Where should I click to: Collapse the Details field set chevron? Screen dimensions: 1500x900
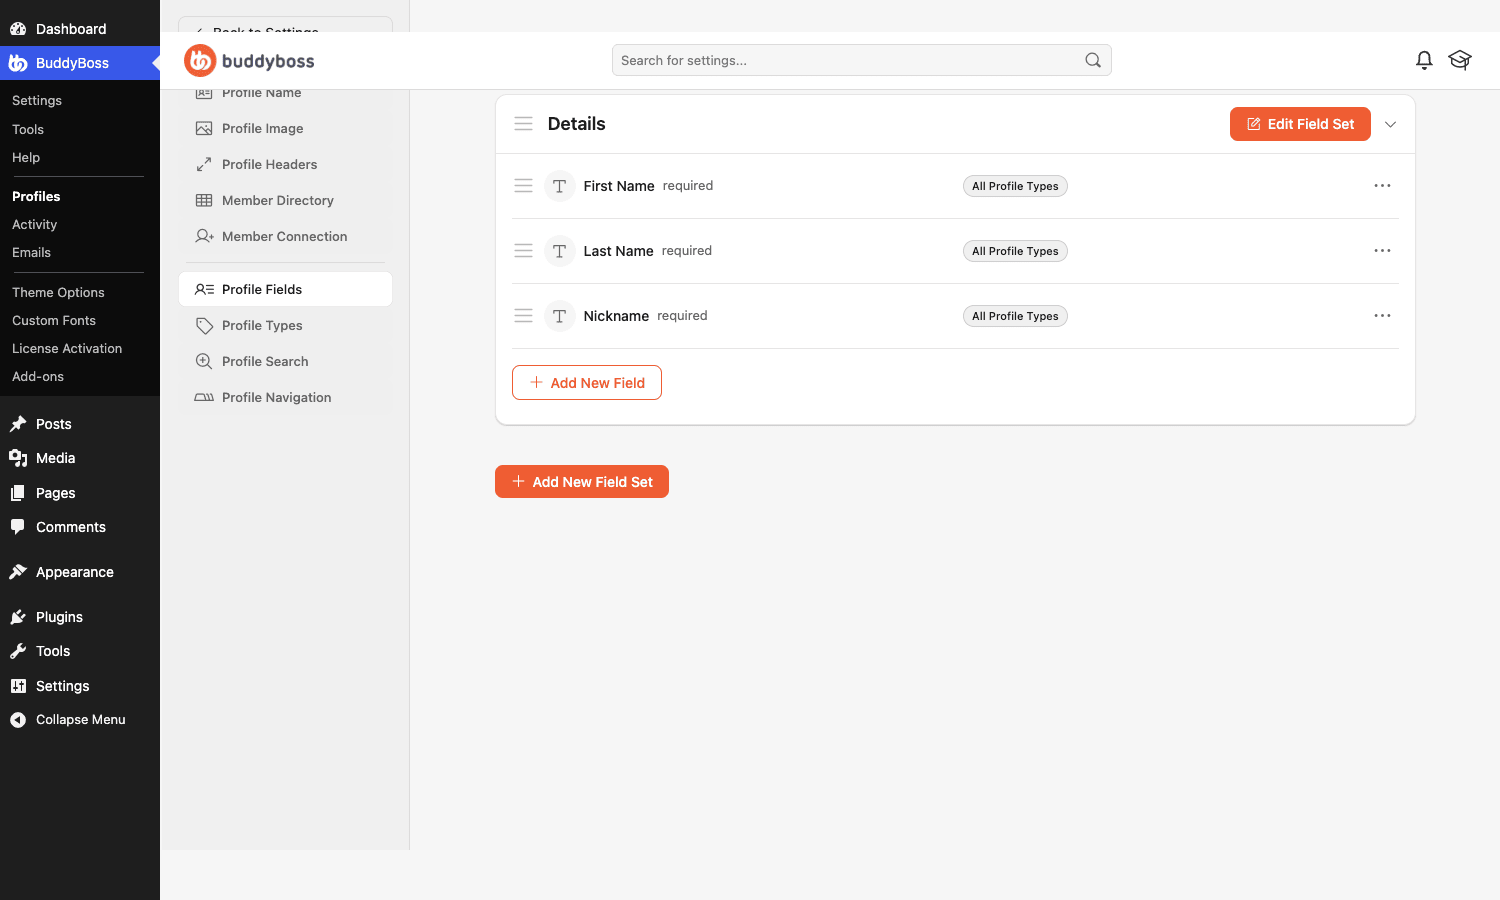1390,124
